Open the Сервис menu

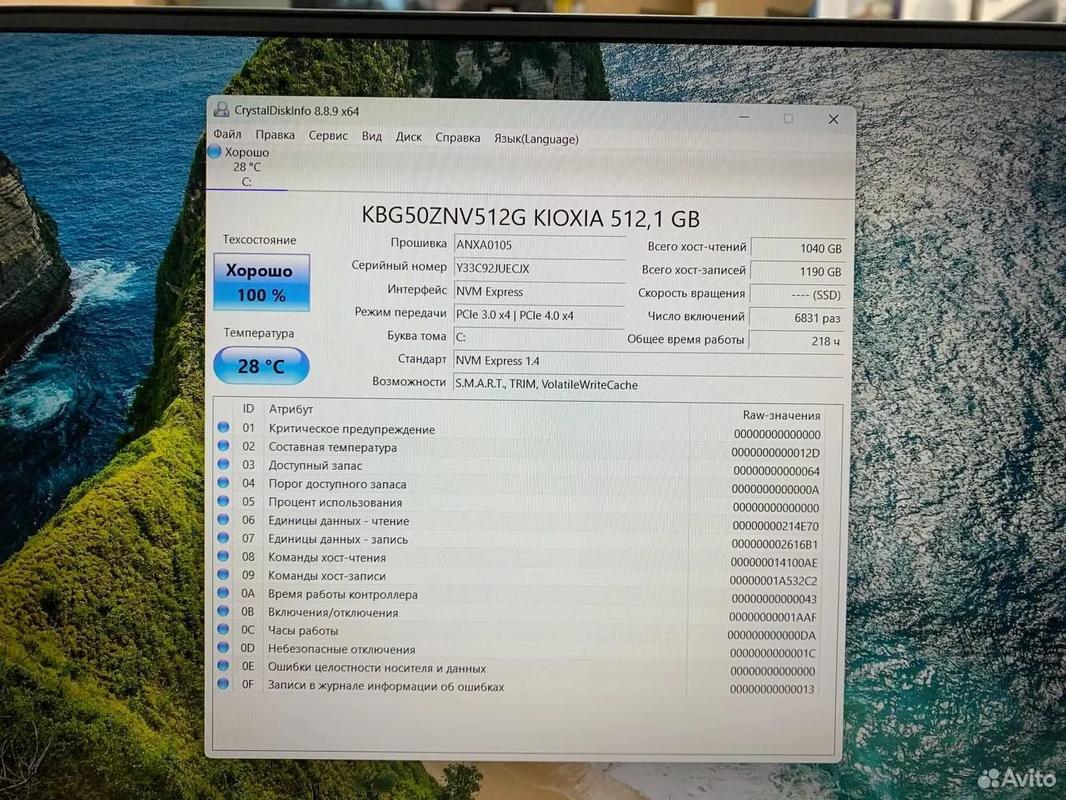click(x=328, y=136)
